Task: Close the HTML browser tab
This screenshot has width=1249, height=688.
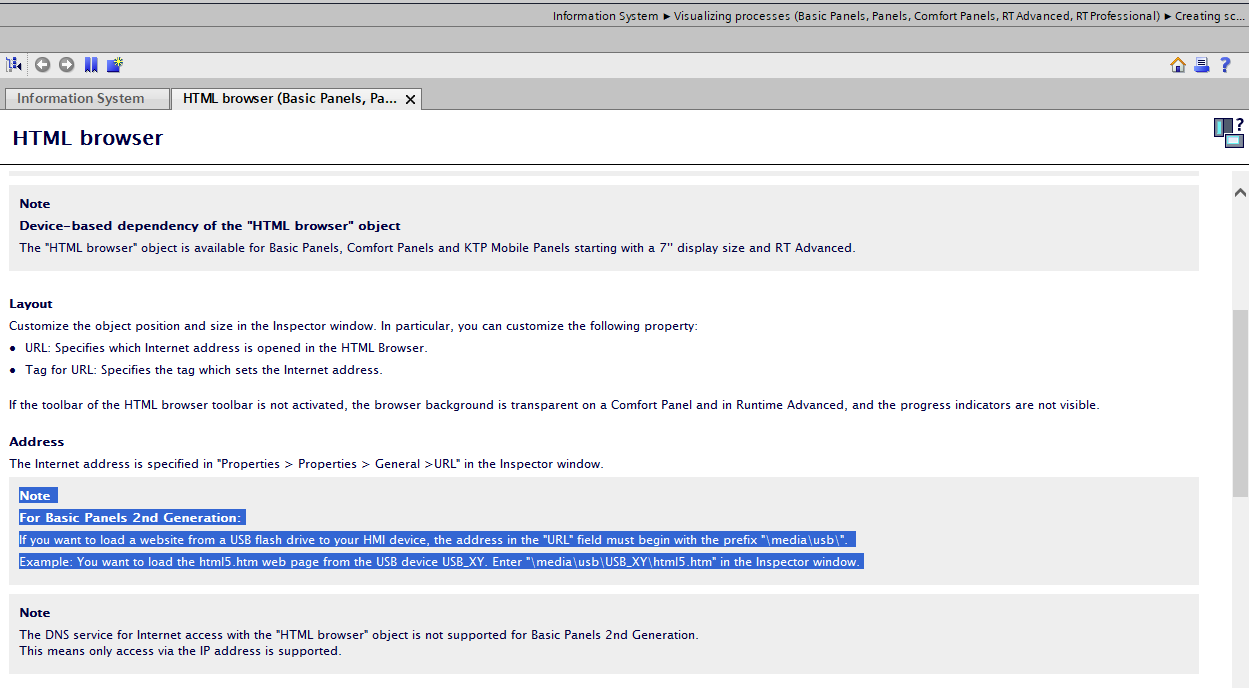Action: [410, 99]
